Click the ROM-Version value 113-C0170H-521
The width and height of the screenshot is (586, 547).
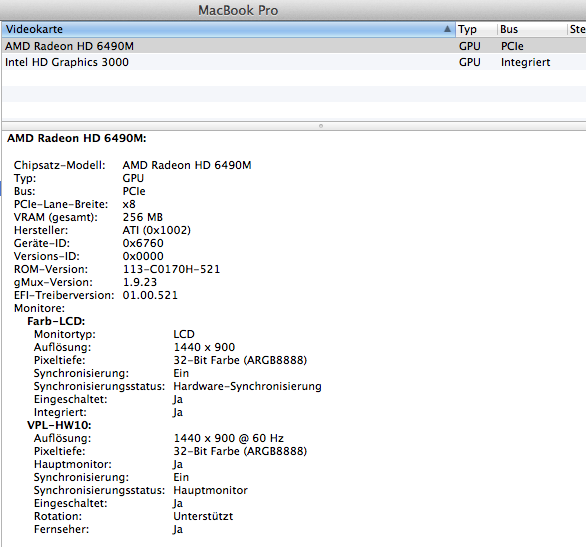pos(171,269)
